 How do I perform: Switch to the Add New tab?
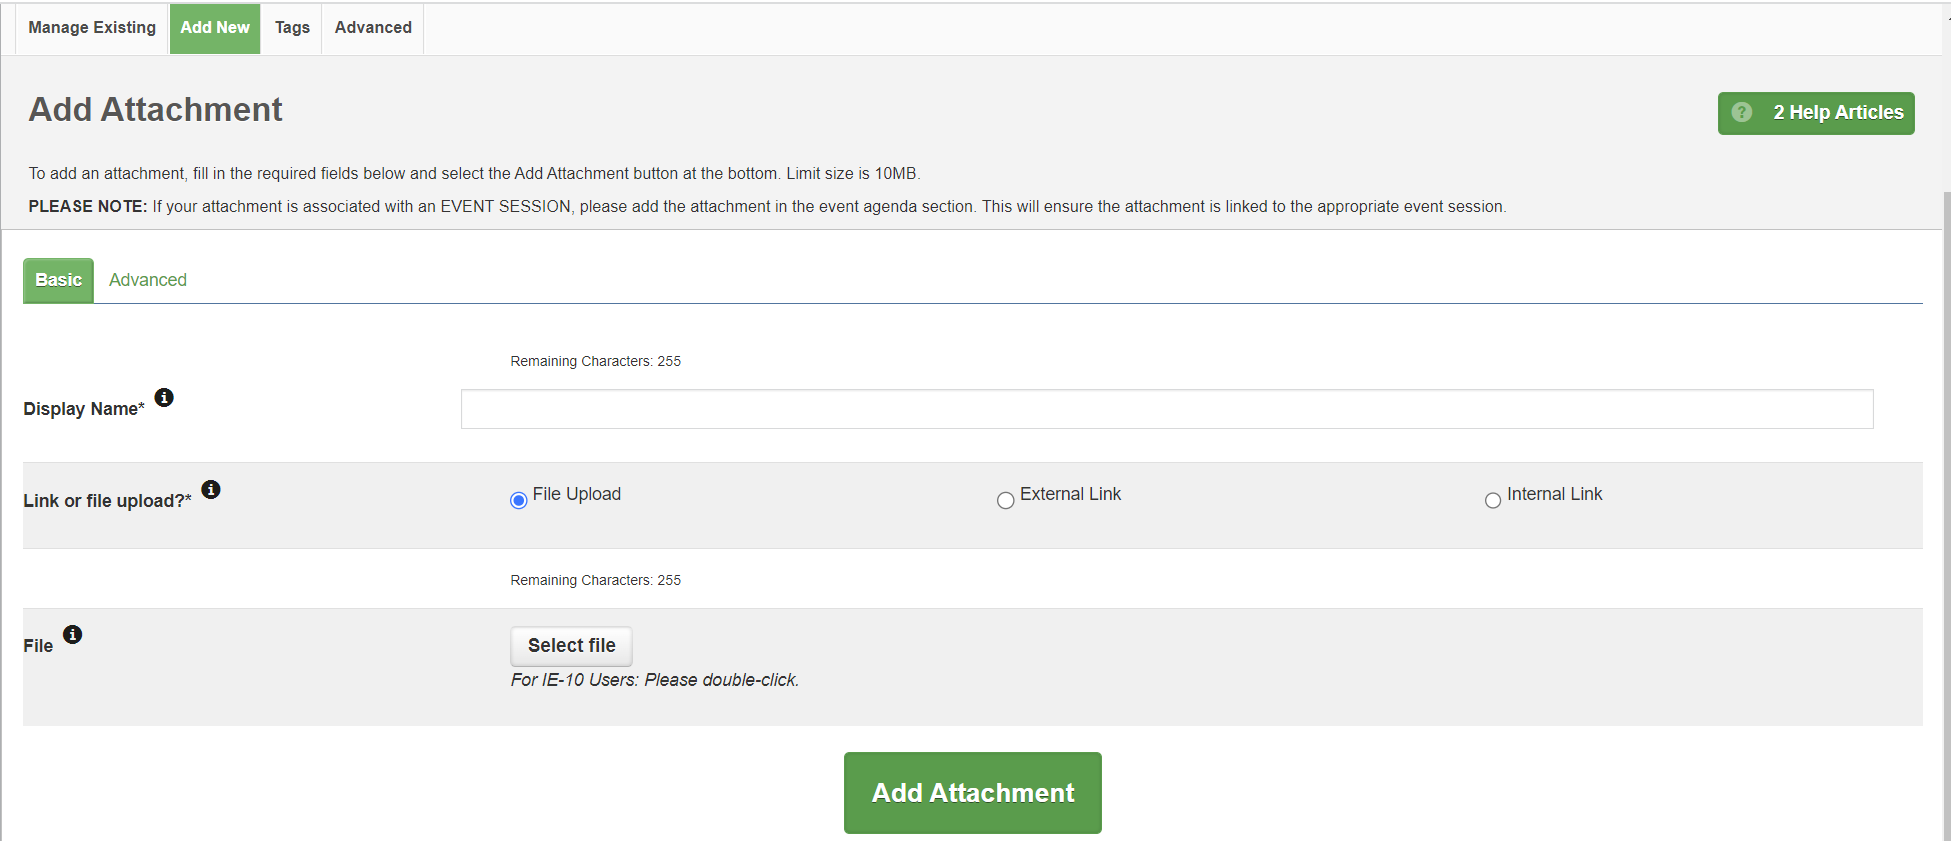215,28
